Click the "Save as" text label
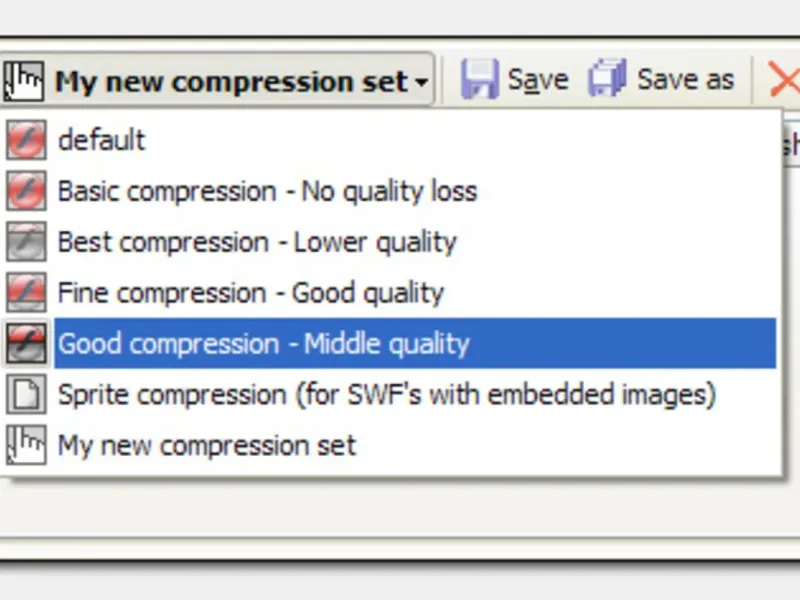 click(686, 80)
